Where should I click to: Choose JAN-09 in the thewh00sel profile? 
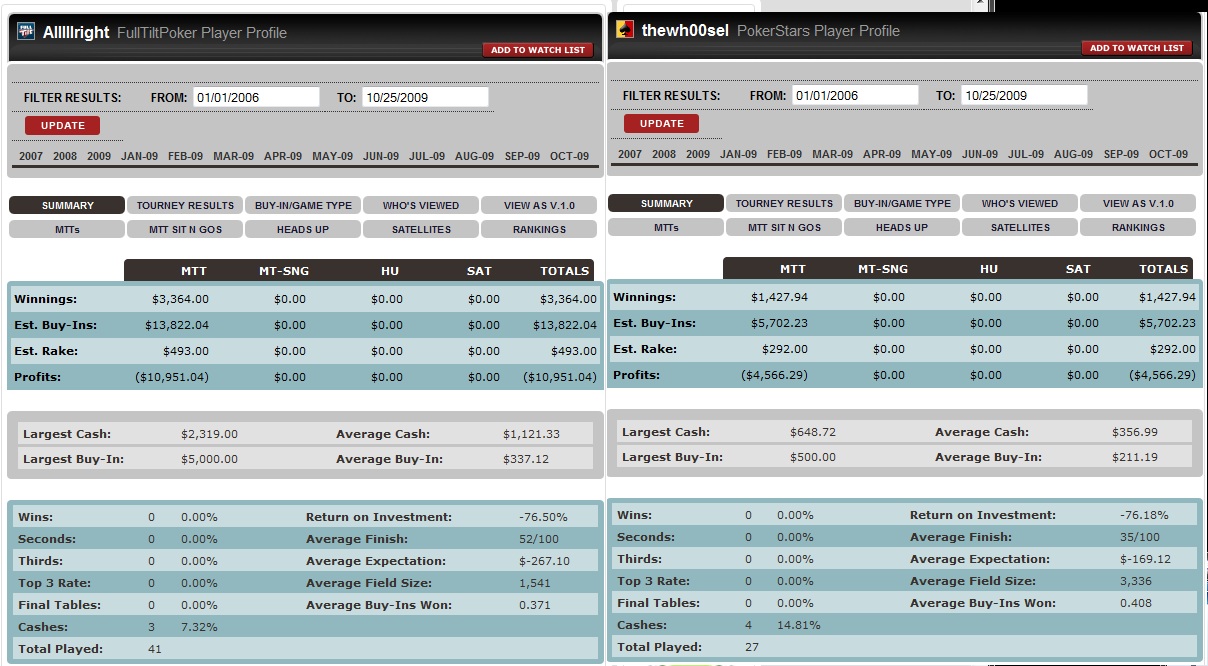coord(738,154)
